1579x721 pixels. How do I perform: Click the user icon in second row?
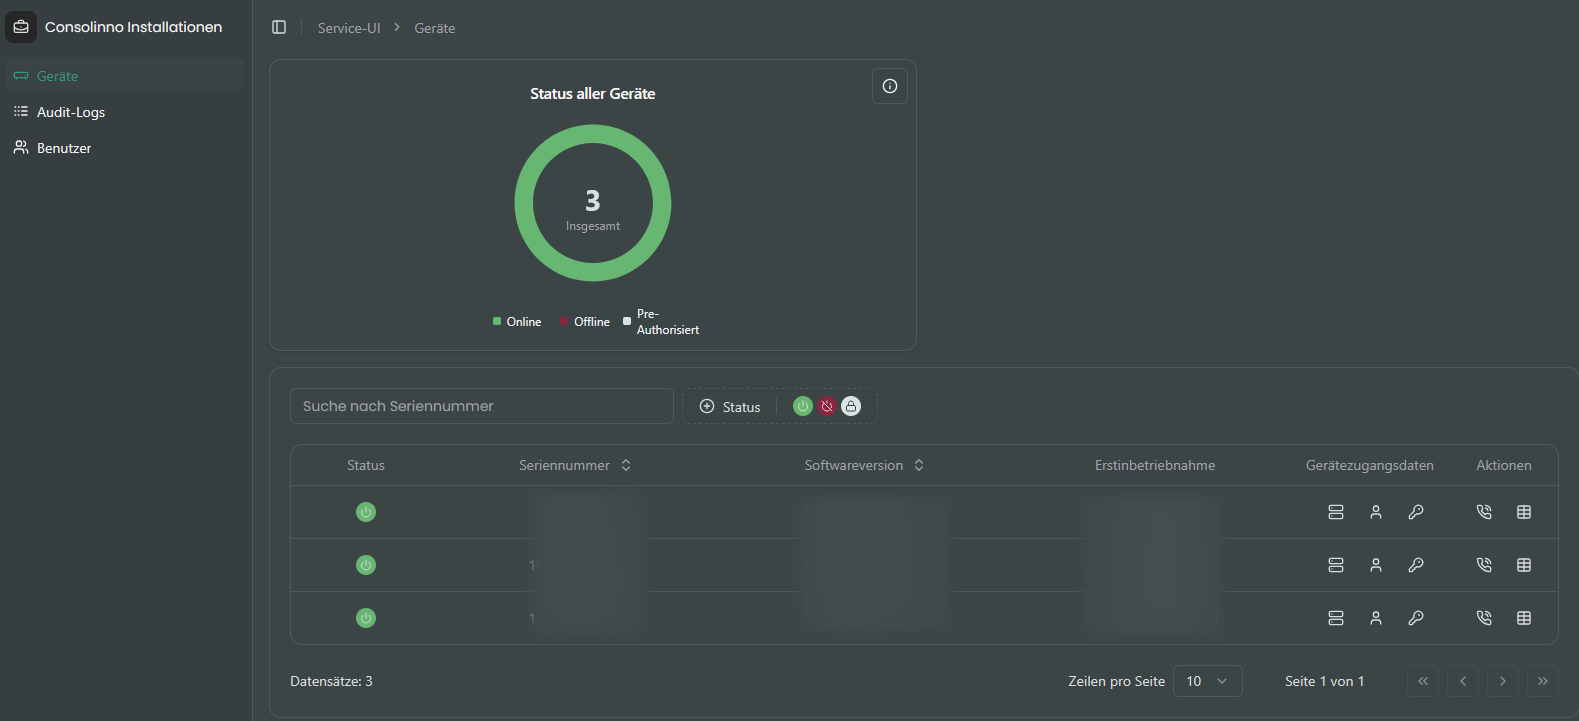coord(1375,565)
